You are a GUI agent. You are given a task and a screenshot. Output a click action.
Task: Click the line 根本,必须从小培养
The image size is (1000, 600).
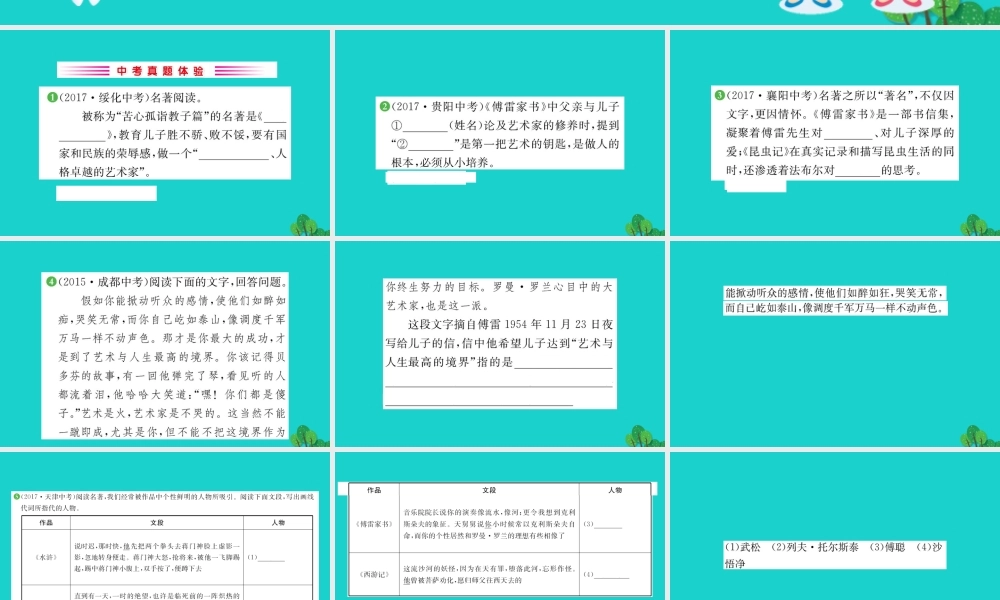[443, 162]
